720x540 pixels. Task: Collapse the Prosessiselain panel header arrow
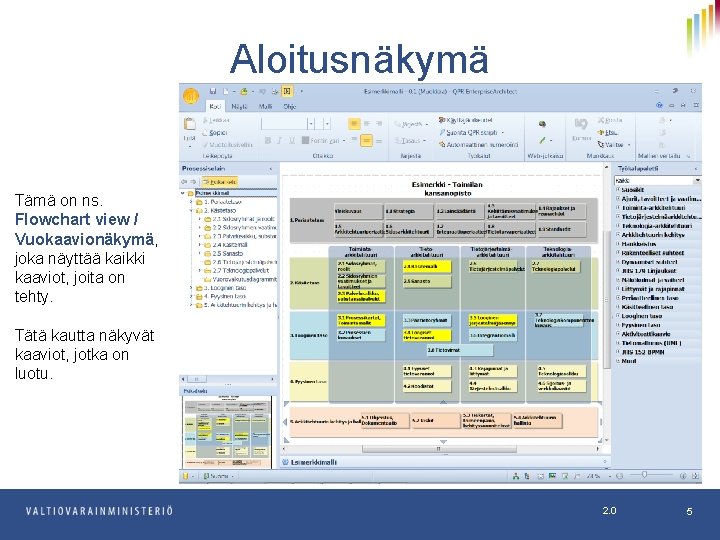[270, 169]
